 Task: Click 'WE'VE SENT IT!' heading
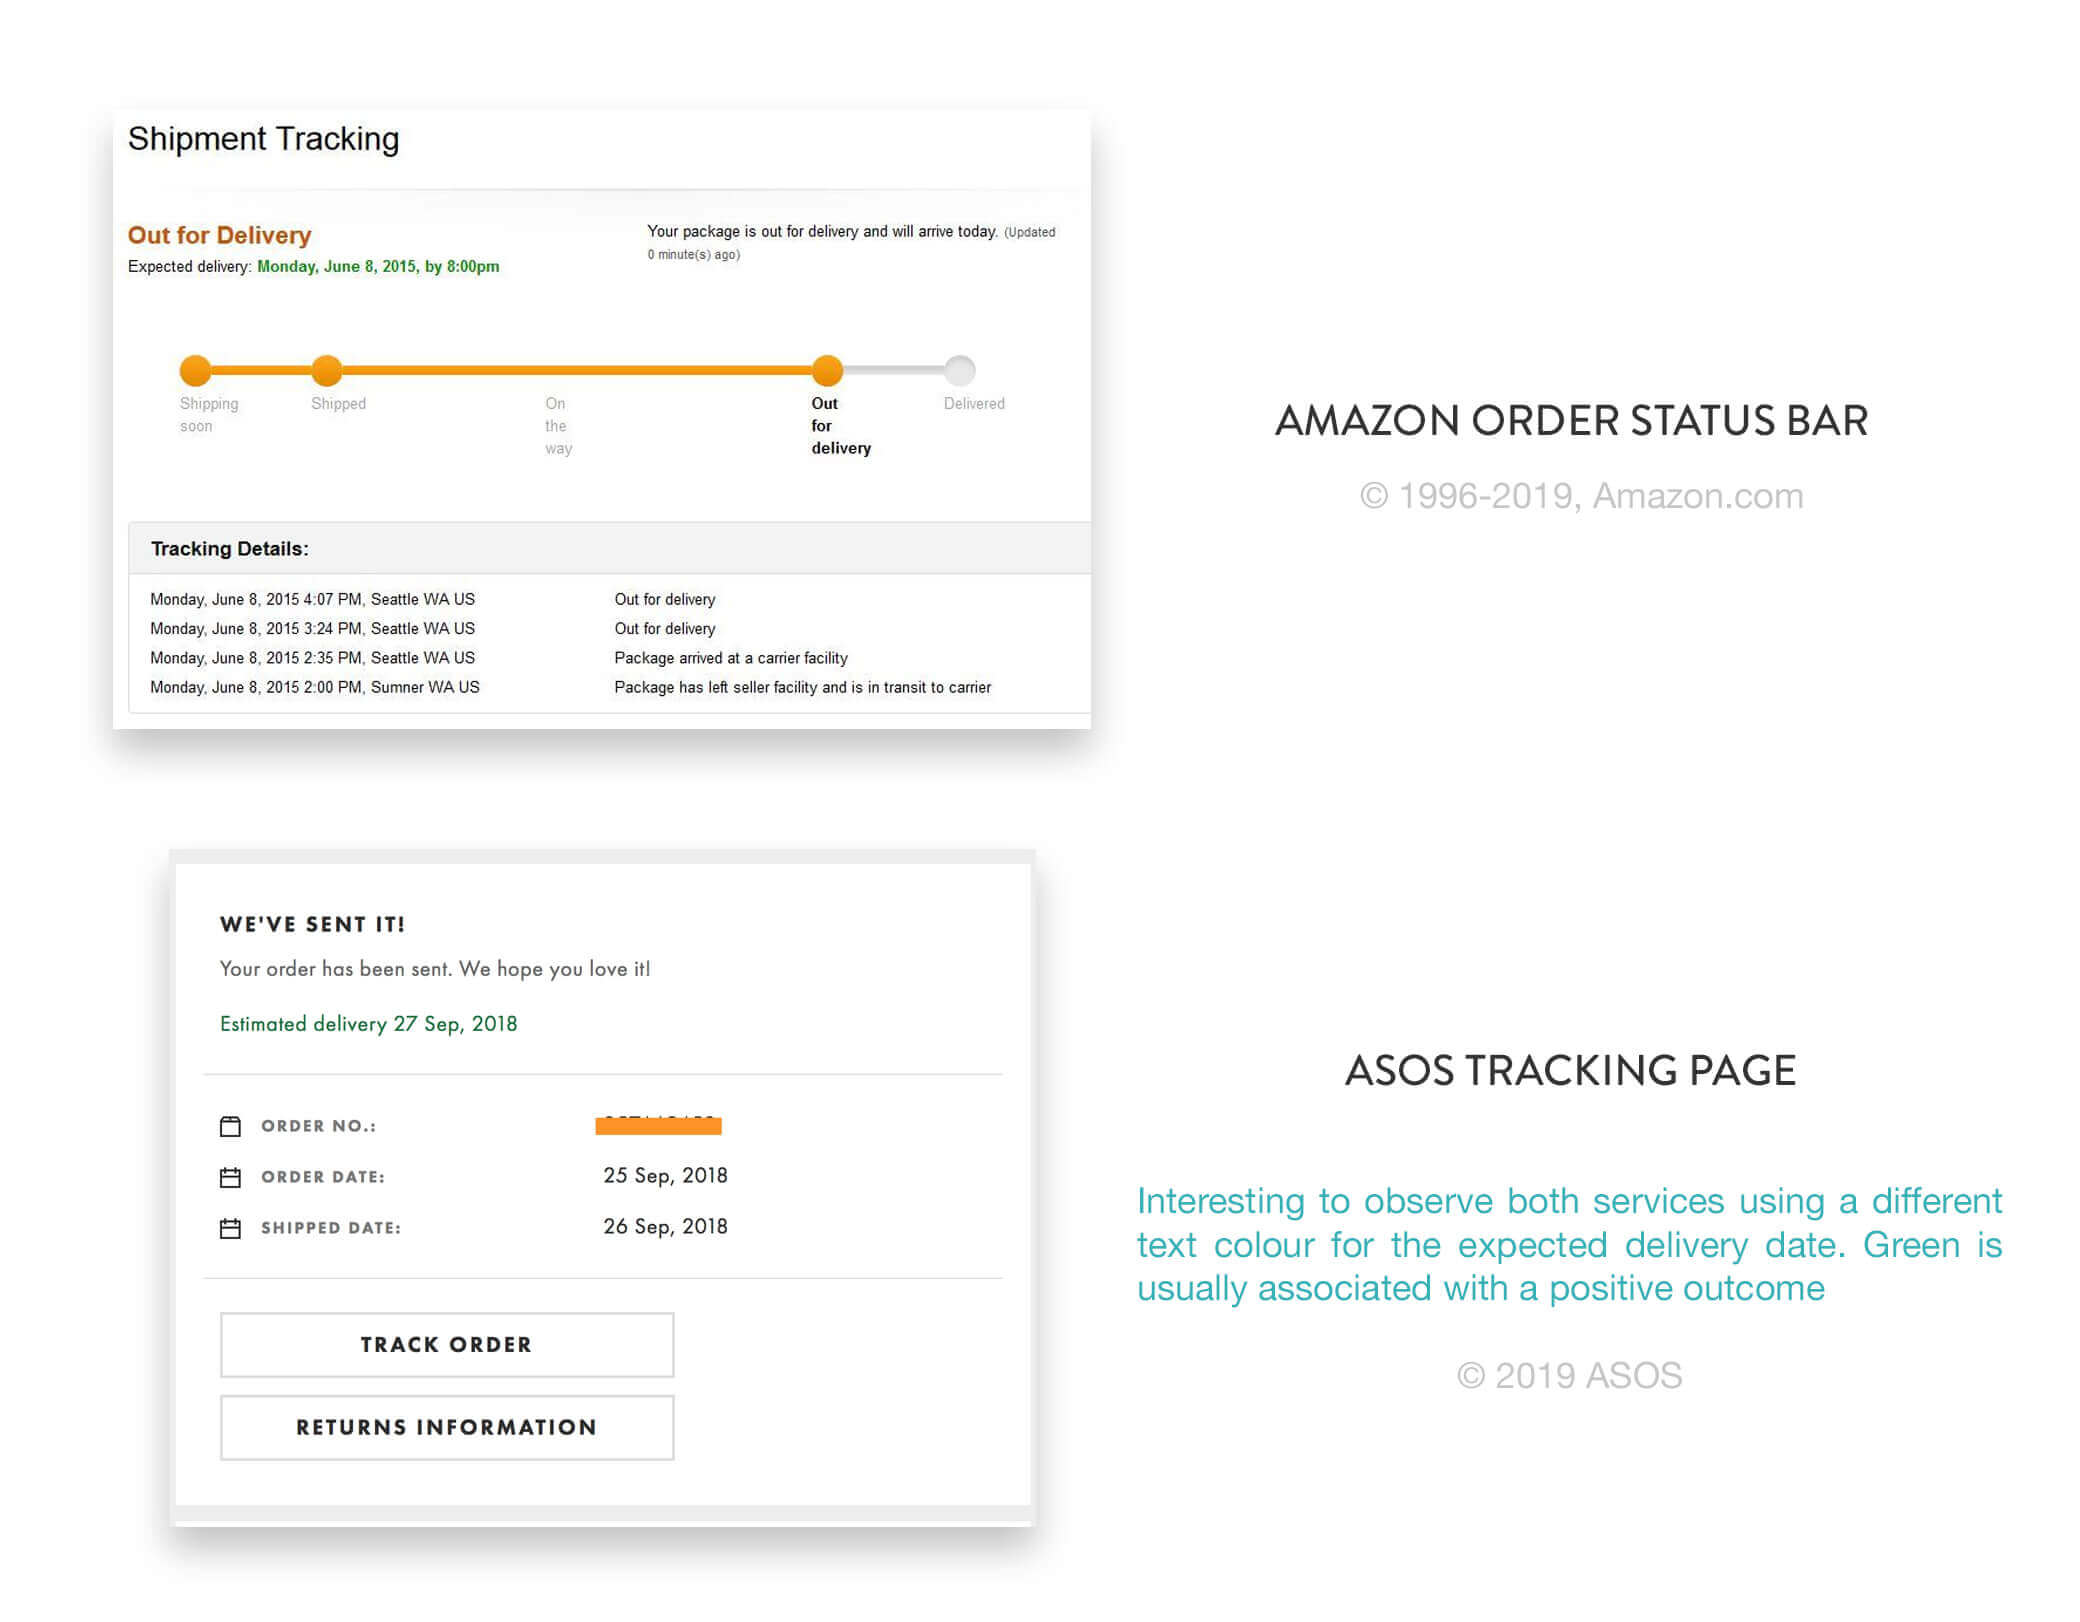point(312,924)
